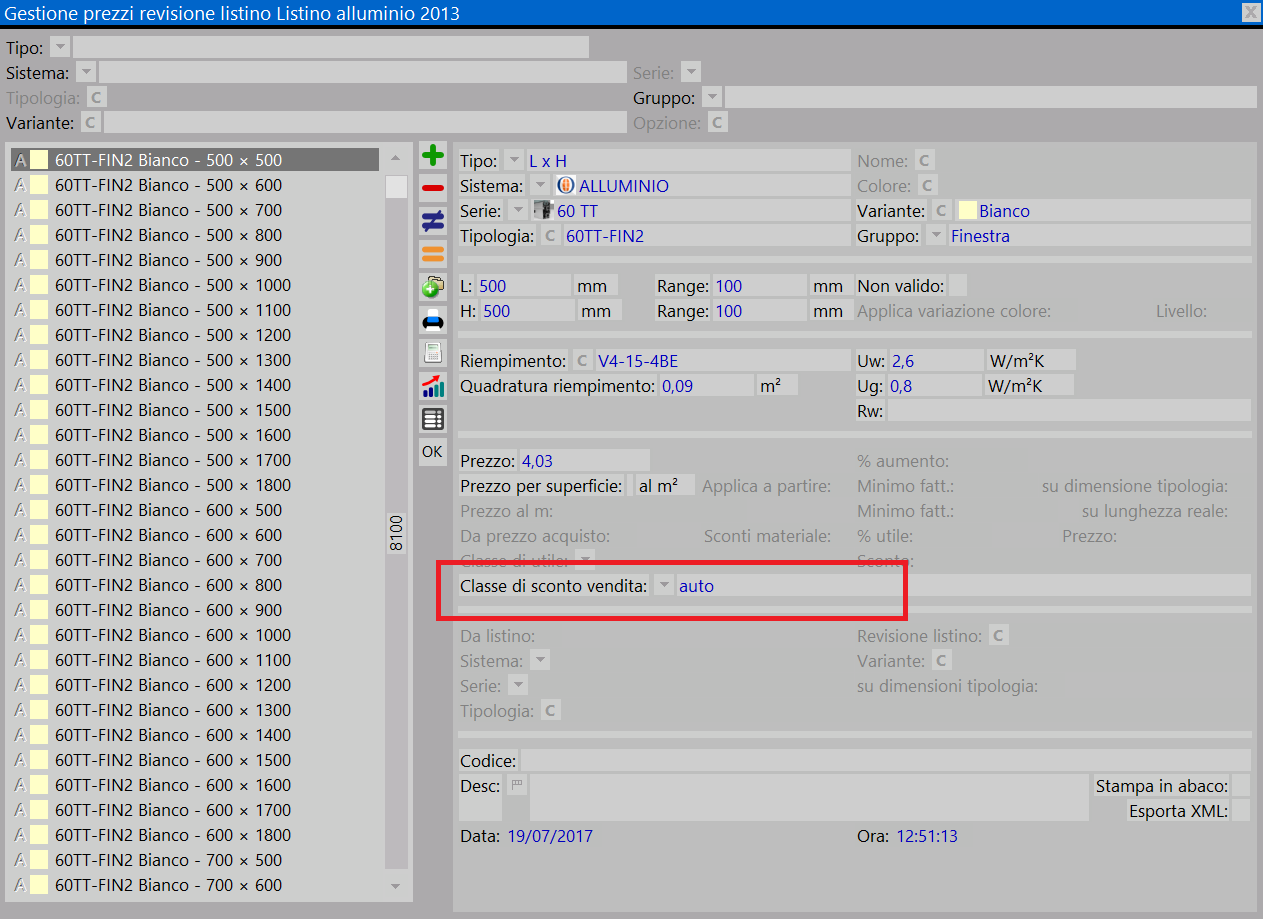The width and height of the screenshot is (1263, 919).
Task: Open the Tipo dropdown showing L x H
Action: click(514, 161)
